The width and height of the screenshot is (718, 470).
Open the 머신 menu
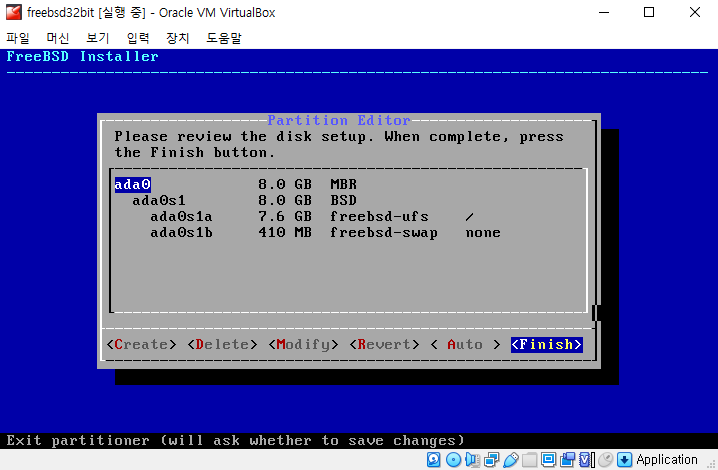point(58,38)
